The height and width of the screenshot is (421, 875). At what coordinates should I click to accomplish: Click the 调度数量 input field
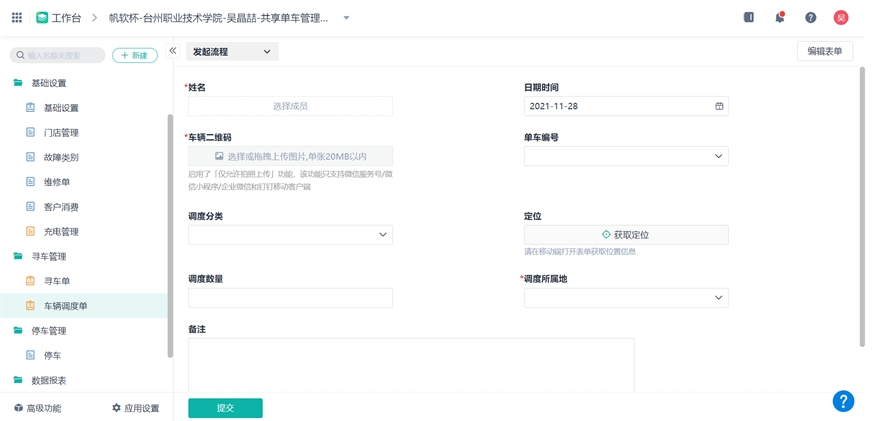click(290, 298)
